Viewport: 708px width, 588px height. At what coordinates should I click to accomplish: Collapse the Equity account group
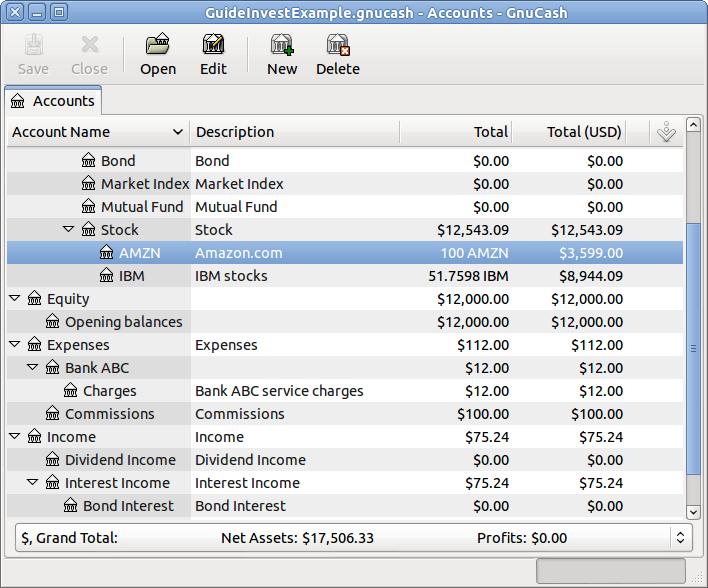(15, 299)
